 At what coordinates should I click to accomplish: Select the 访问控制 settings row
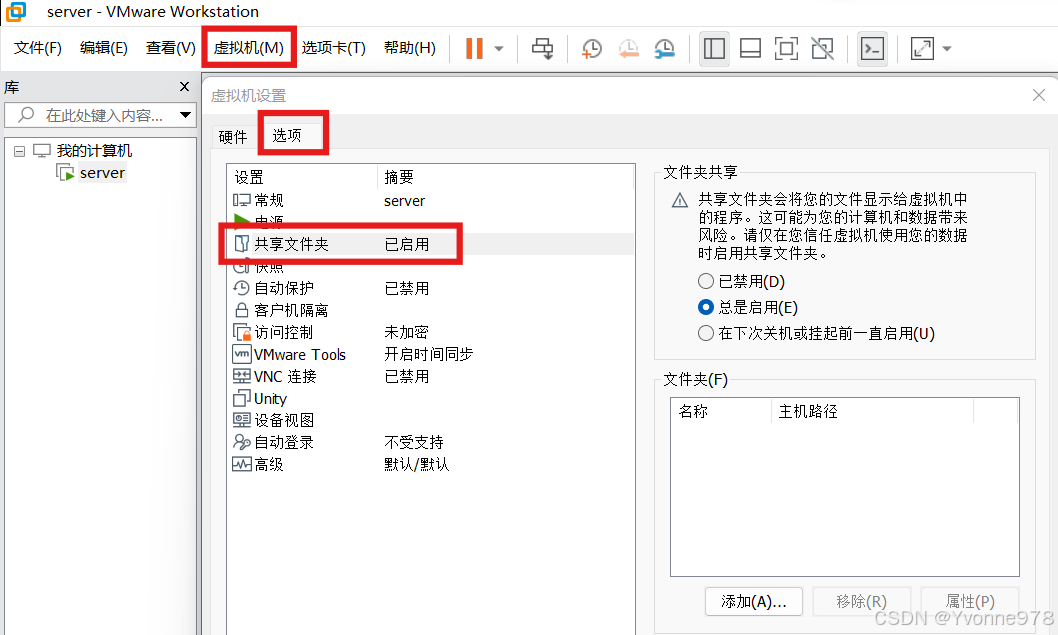(430, 332)
